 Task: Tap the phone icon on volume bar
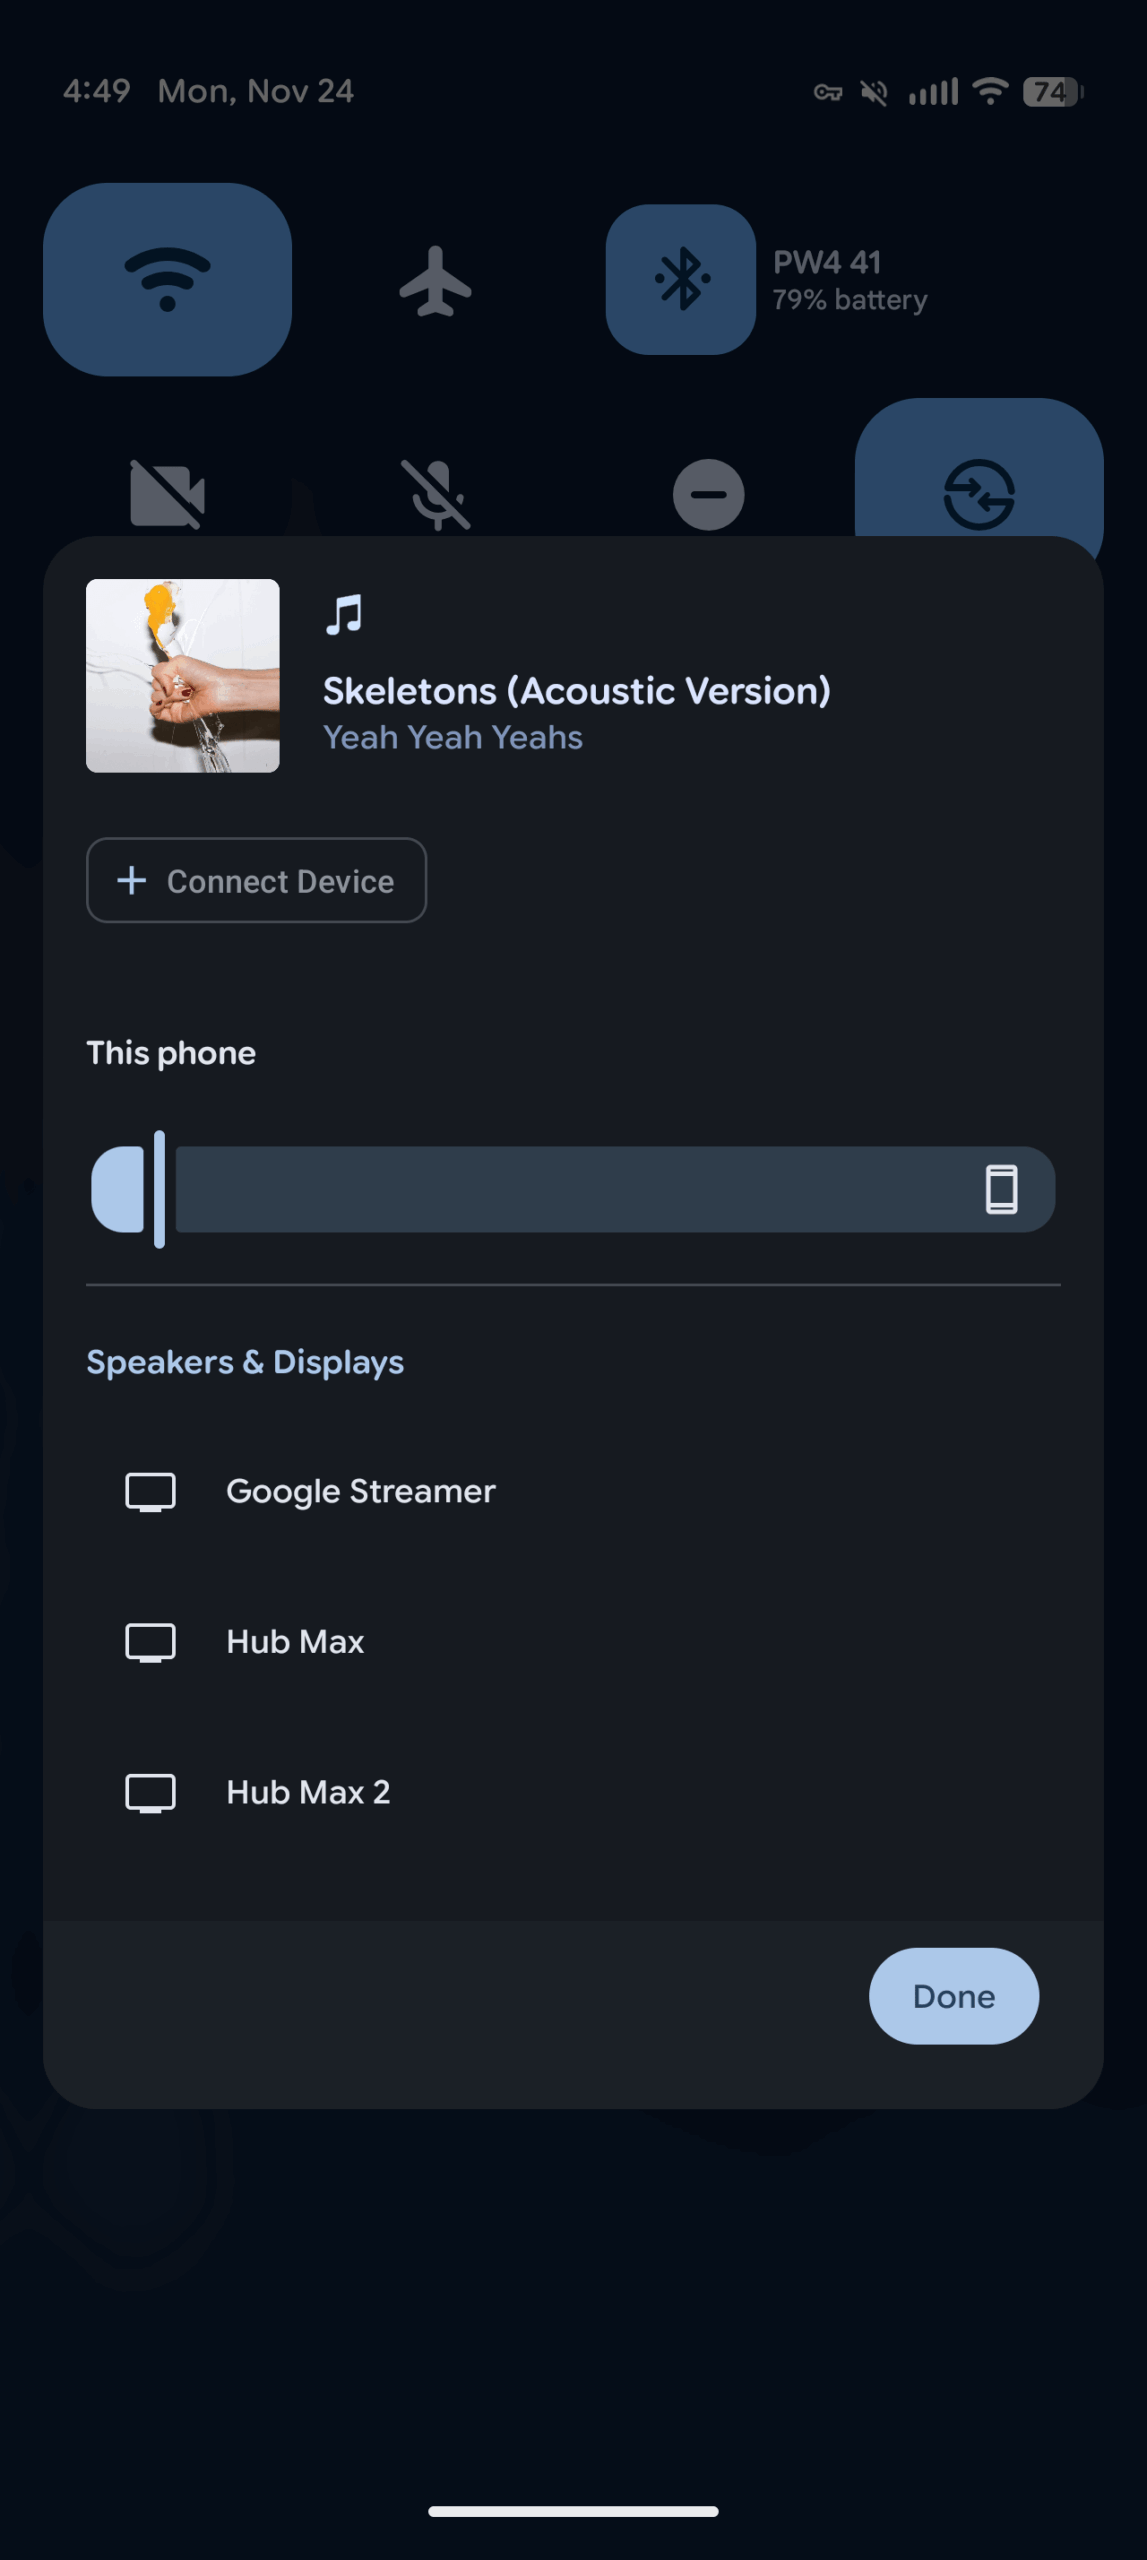pyautogui.click(x=1001, y=1189)
